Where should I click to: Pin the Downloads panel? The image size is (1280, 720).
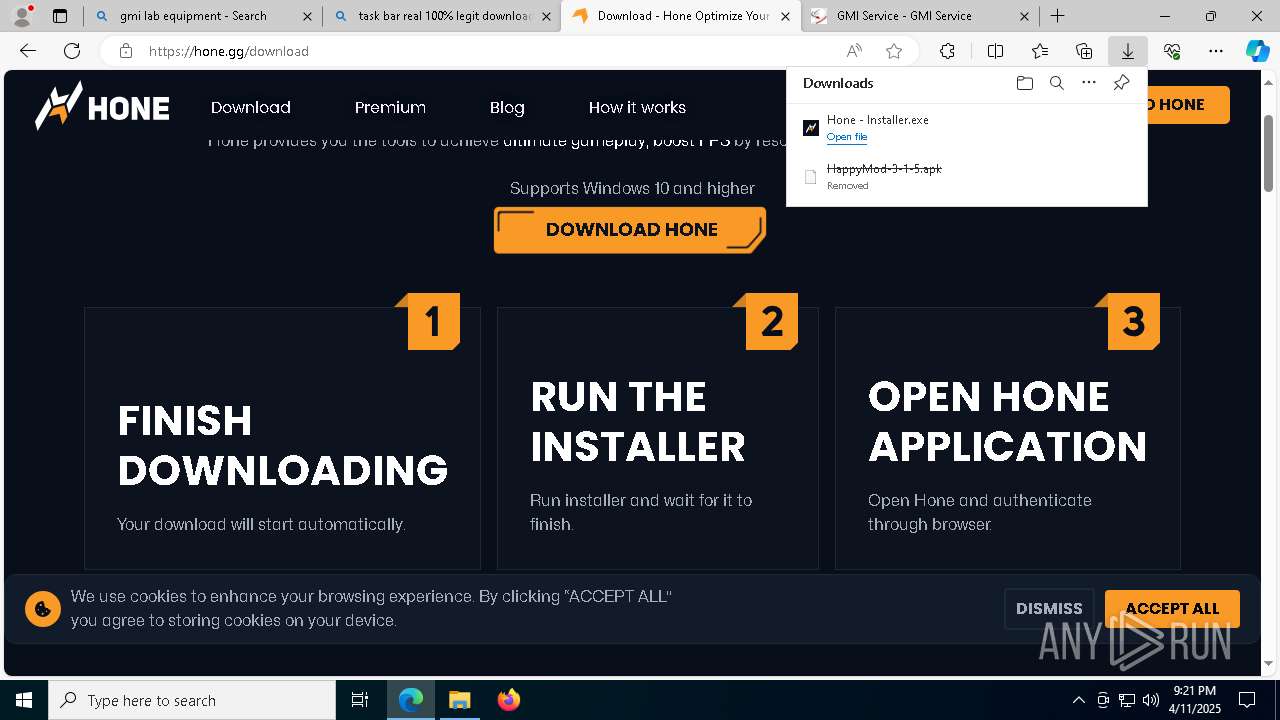pos(1121,83)
